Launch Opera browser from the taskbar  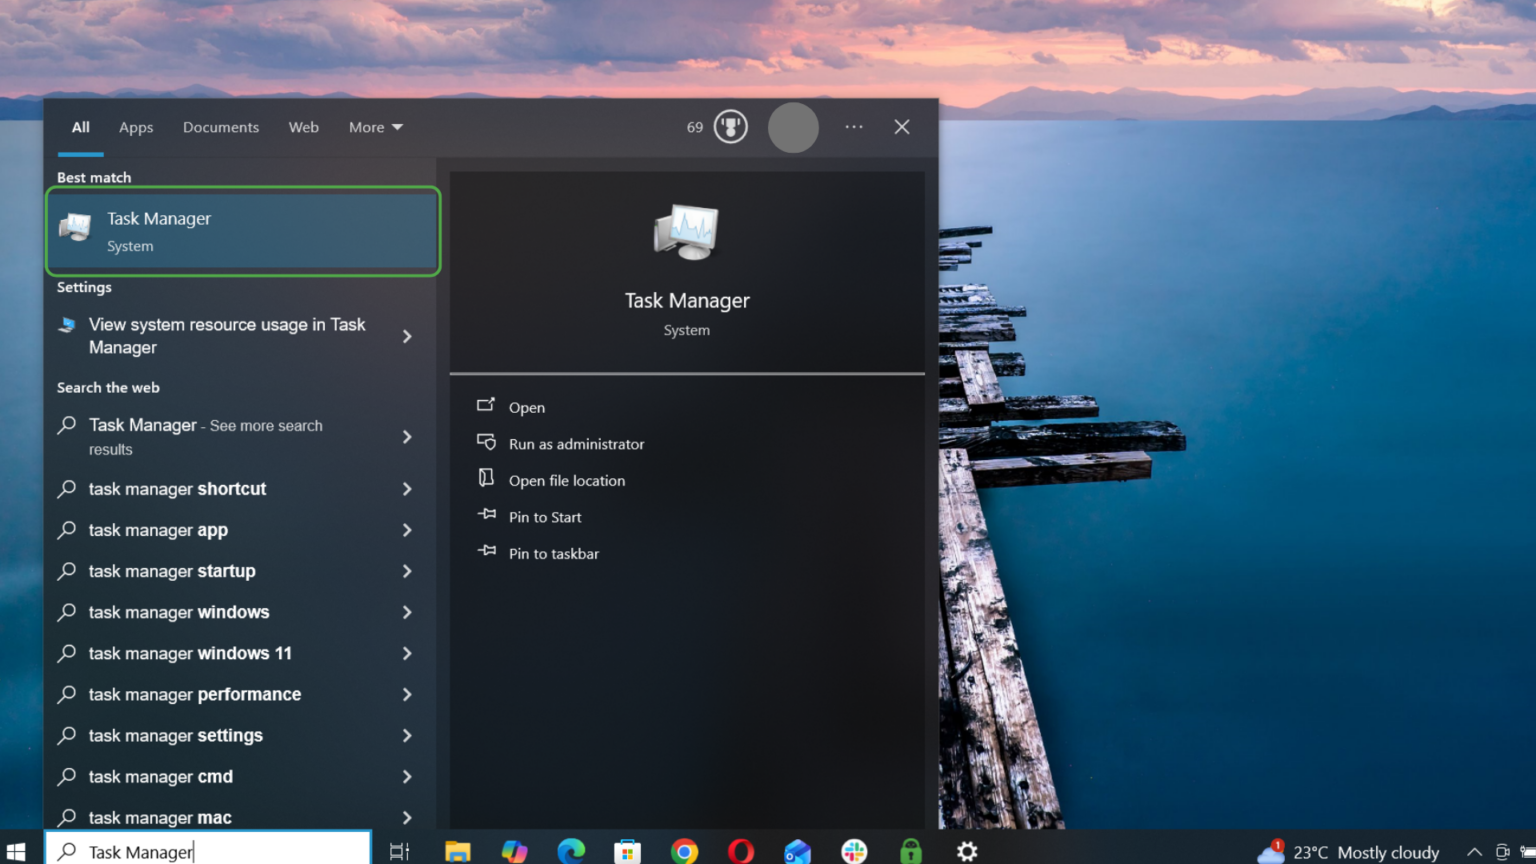click(x=741, y=851)
